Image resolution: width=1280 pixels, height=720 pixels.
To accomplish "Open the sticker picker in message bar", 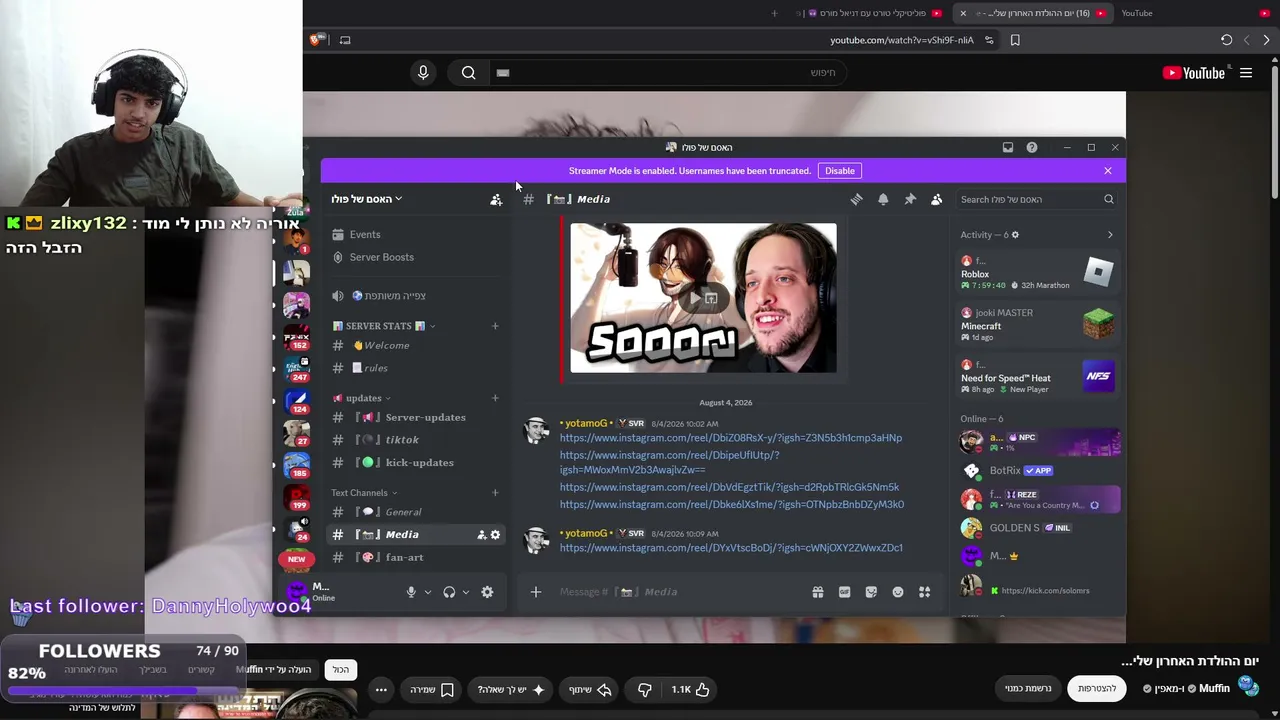I will tap(871, 592).
